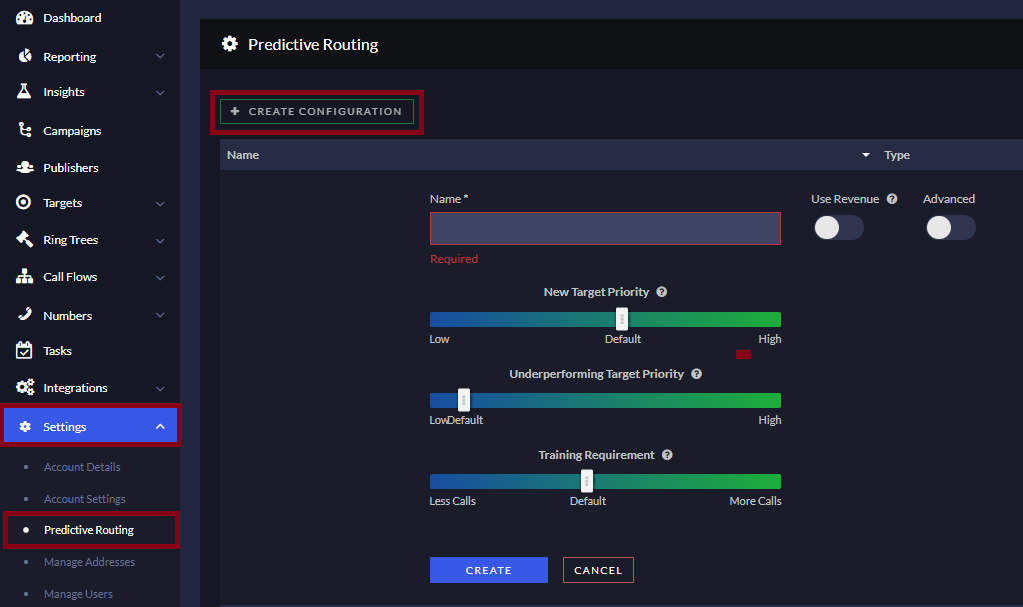
Task: Expand the Integrations menu chevron
Action: 160,388
